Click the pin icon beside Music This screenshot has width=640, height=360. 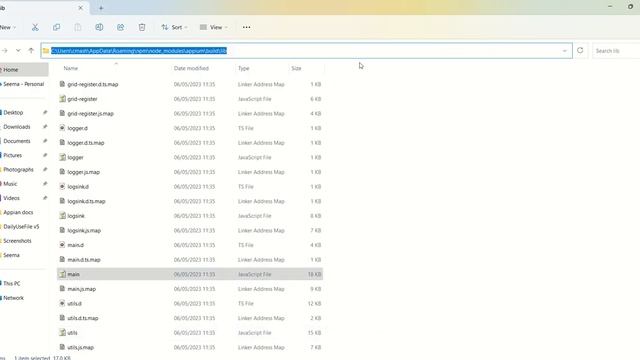(45, 184)
